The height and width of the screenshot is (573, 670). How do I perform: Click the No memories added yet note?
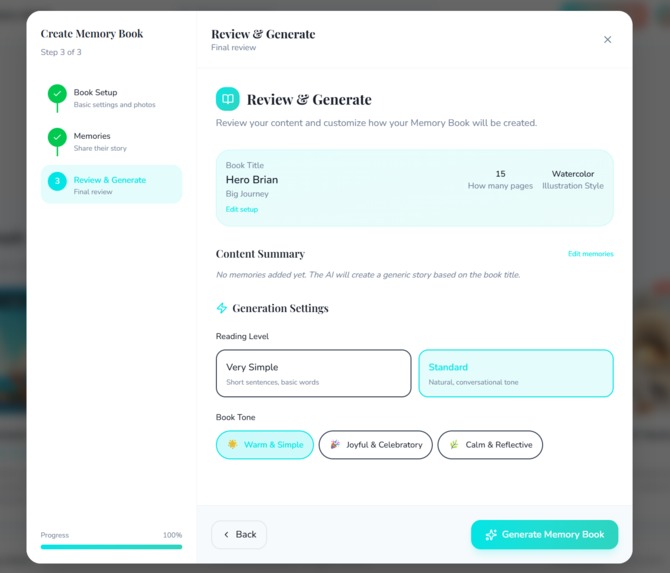(368, 275)
